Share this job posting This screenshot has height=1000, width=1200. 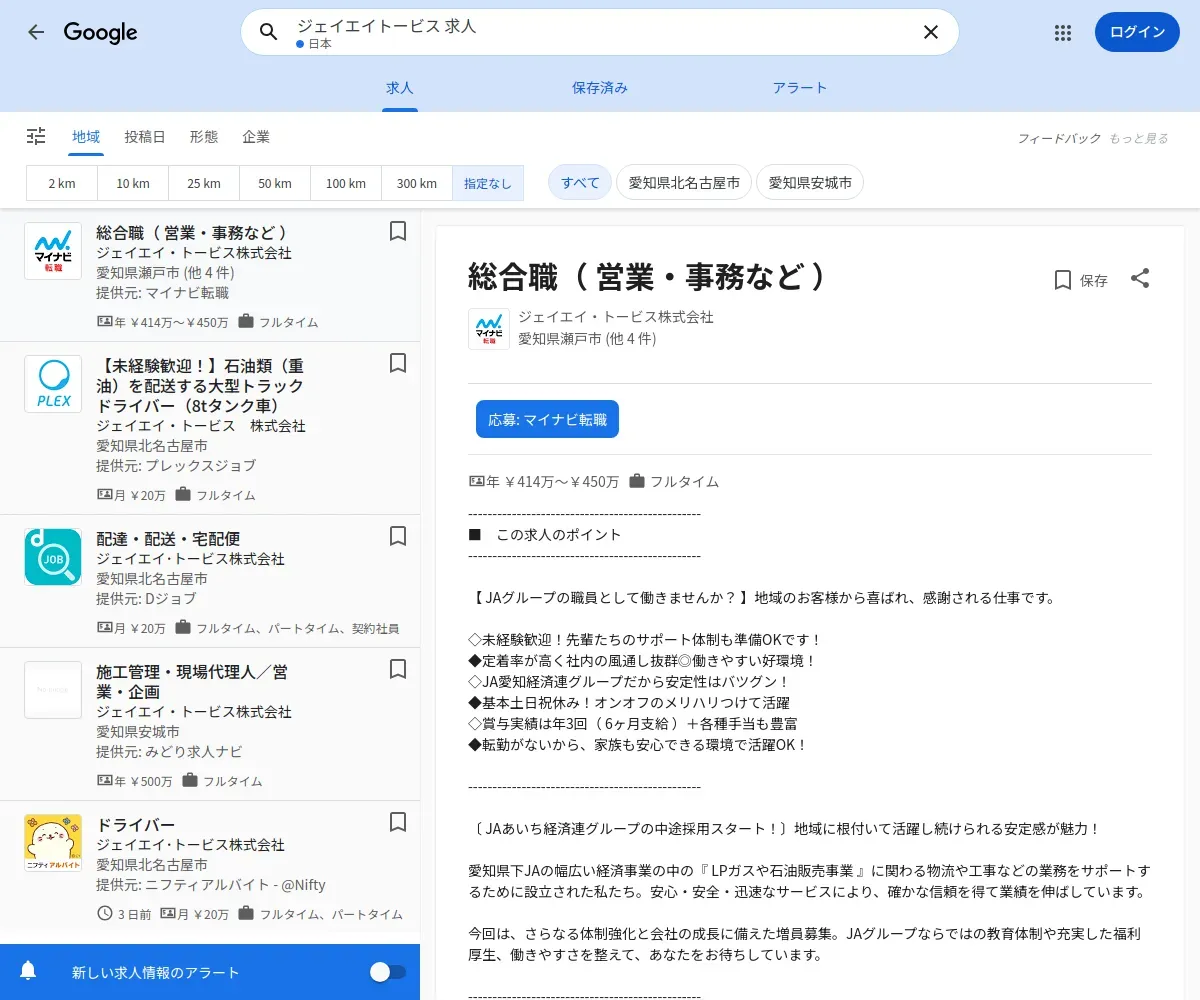(x=1140, y=279)
